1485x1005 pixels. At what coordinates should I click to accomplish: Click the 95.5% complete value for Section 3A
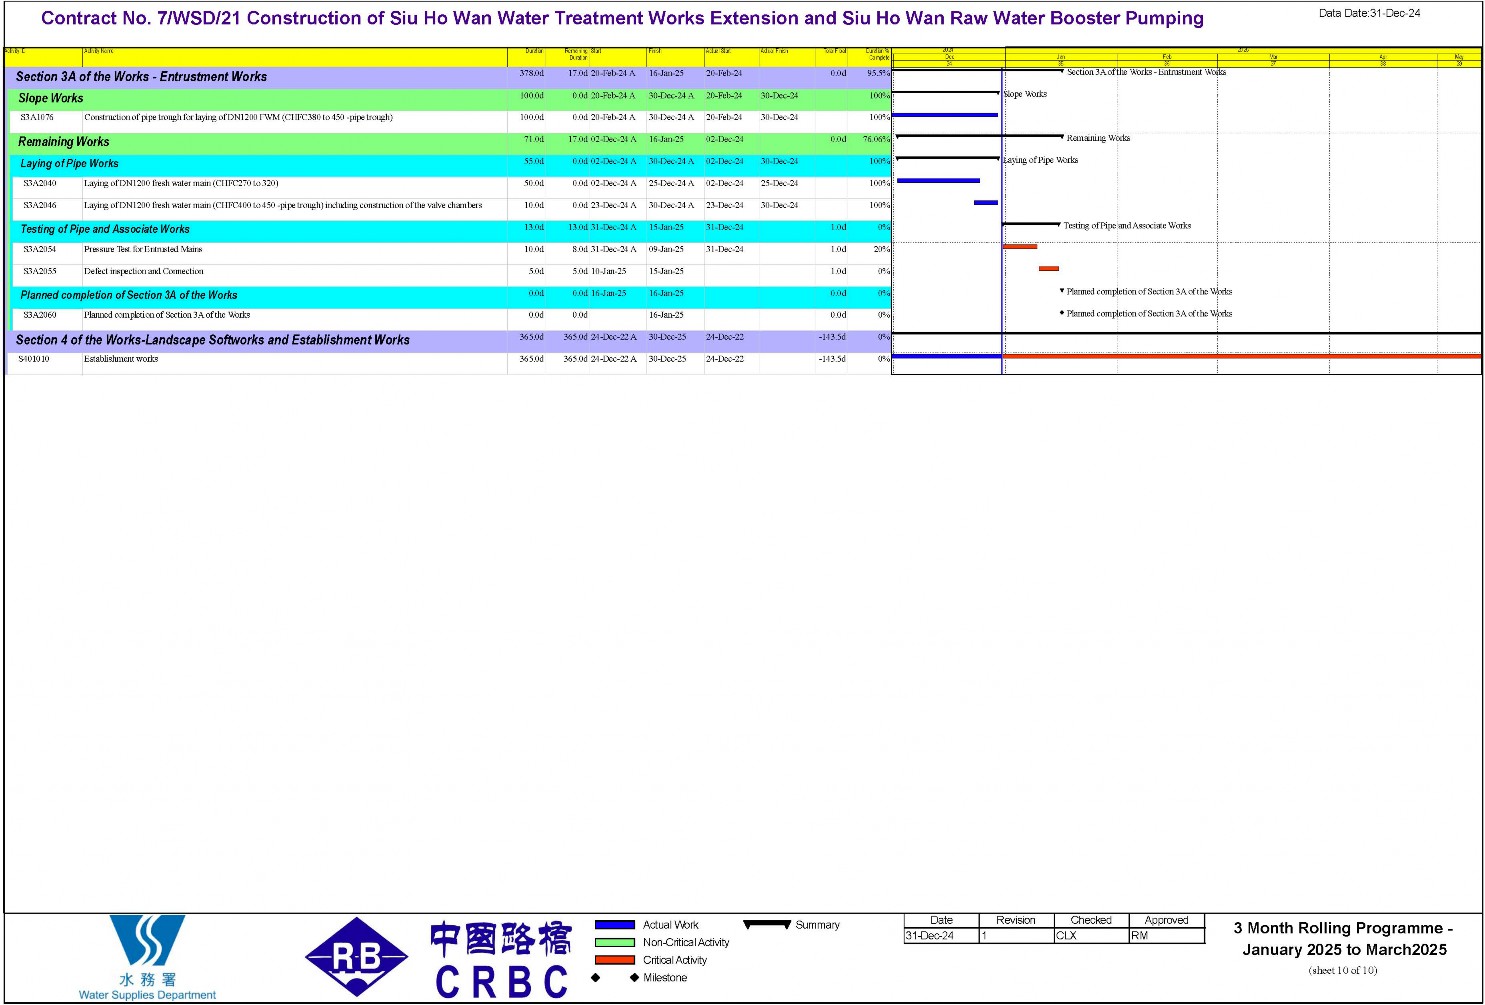point(878,74)
